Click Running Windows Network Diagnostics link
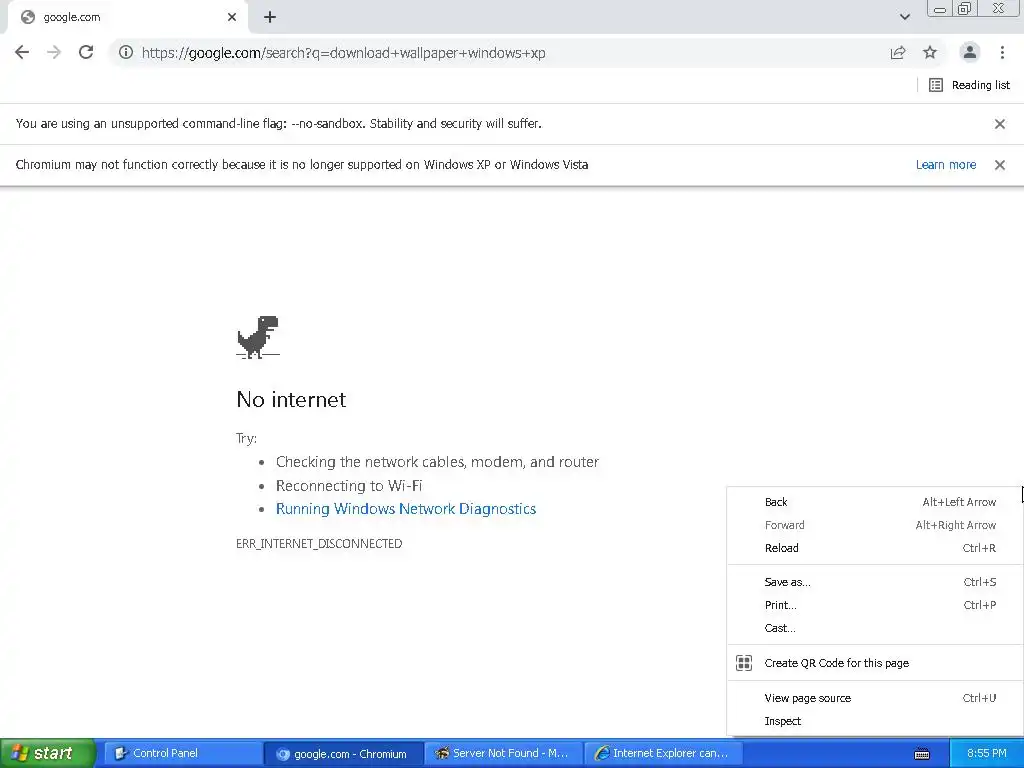This screenshot has width=1024, height=768. tap(406, 509)
